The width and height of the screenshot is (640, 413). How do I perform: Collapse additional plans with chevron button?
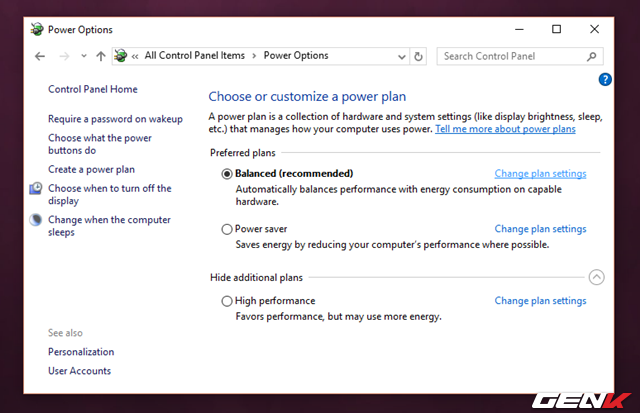click(x=596, y=278)
